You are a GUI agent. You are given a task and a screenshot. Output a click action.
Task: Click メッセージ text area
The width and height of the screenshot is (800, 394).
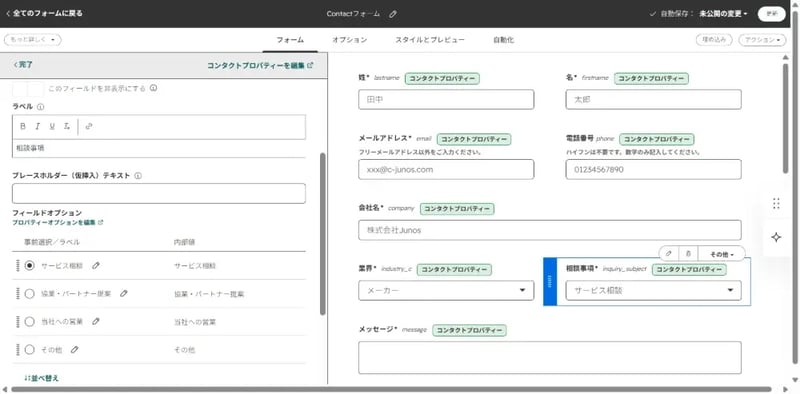[549, 358]
